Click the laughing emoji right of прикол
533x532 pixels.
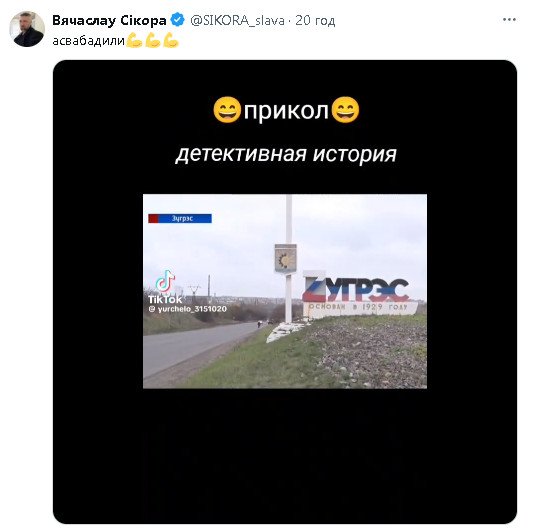345,110
